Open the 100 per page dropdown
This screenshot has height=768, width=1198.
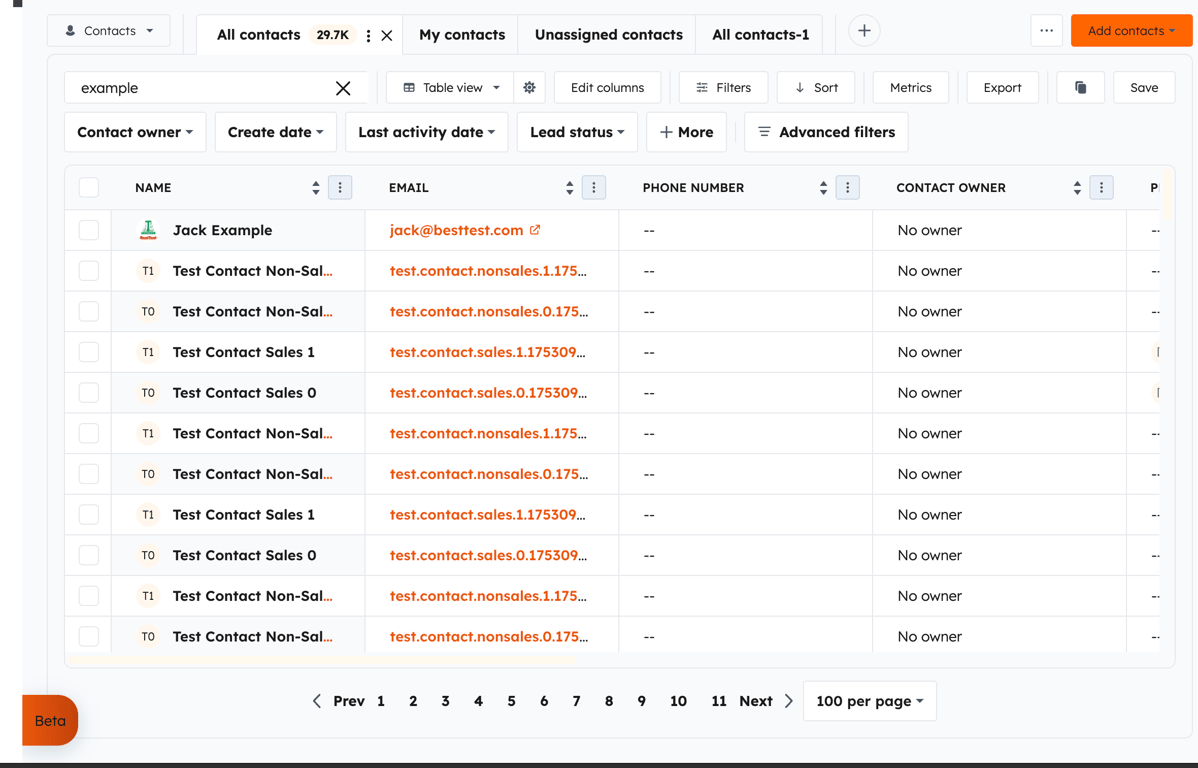pyautogui.click(x=869, y=701)
